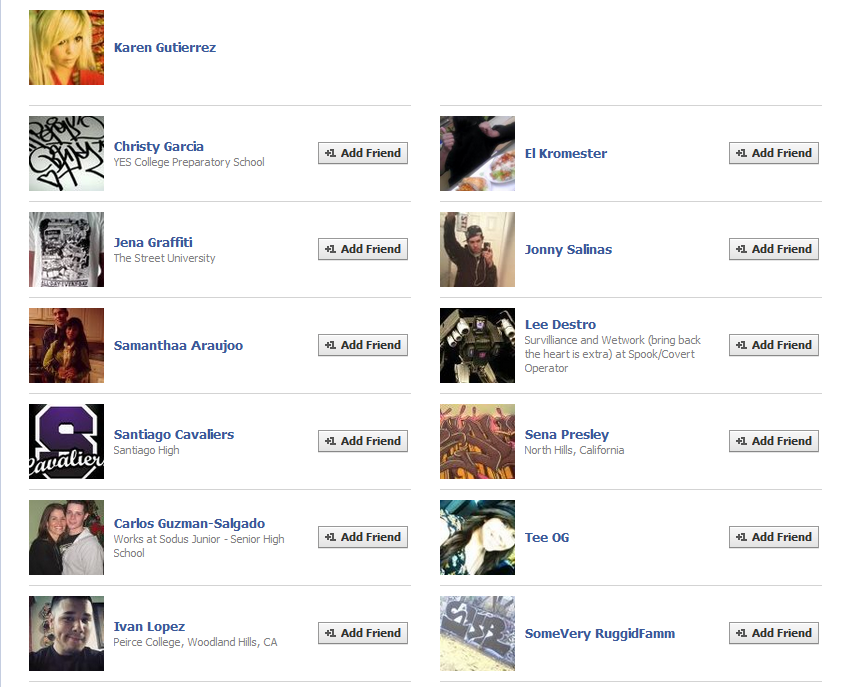This screenshot has width=848, height=687.
Task: Click the Santiago Cavaliers logo thumbnail
Action: 67,441
